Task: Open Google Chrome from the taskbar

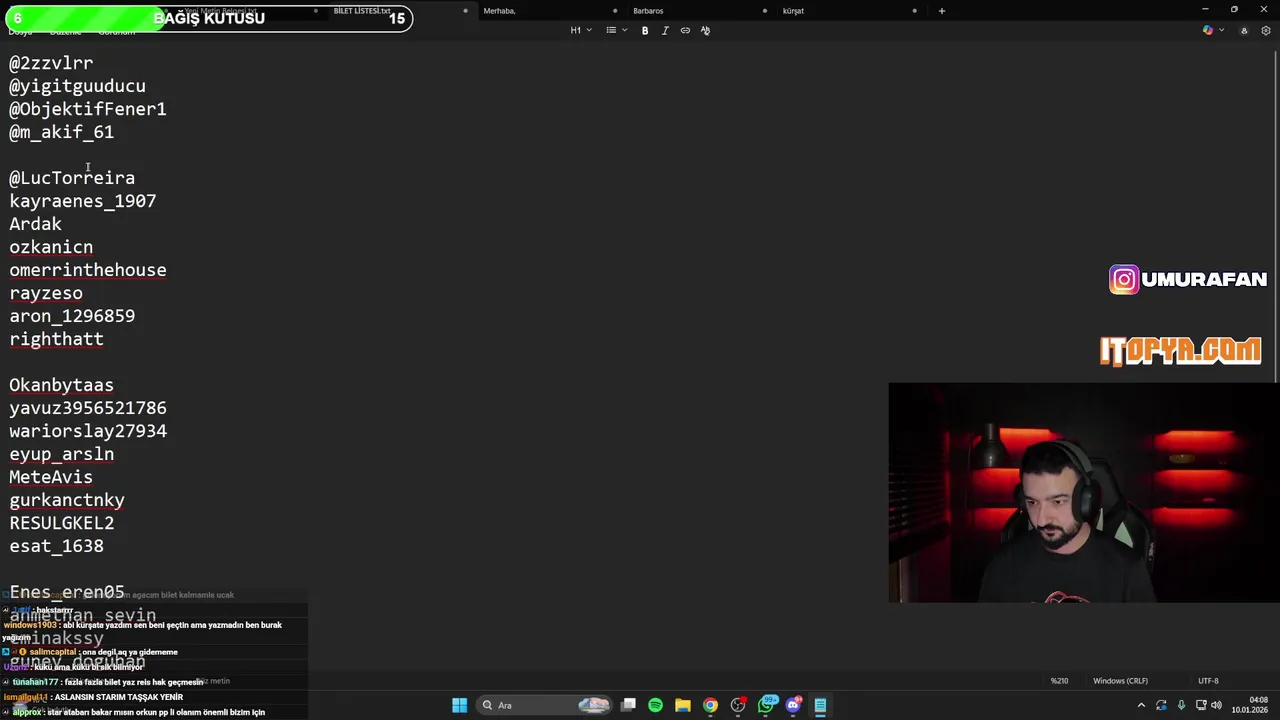Action: pyautogui.click(x=710, y=705)
